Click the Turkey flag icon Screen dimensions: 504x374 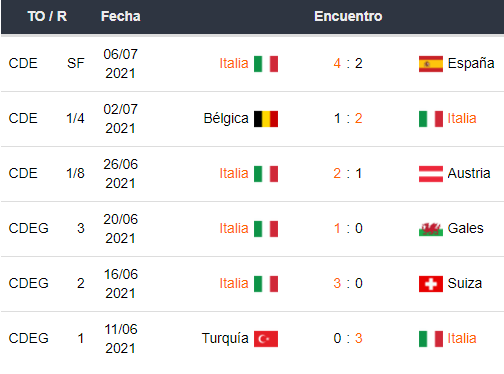[x=266, y=339]
